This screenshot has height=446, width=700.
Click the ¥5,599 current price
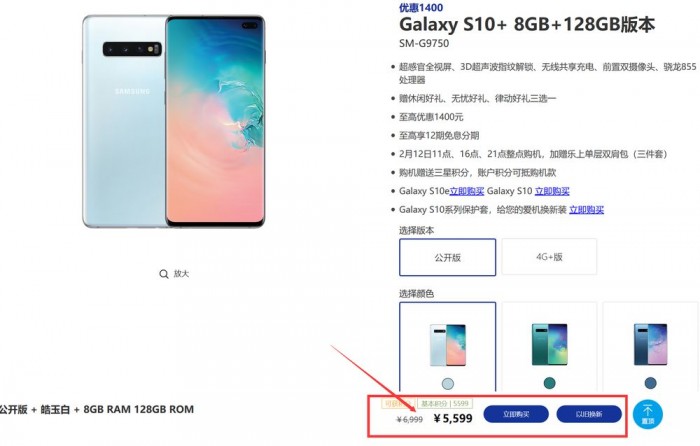(x=453, y=418)
